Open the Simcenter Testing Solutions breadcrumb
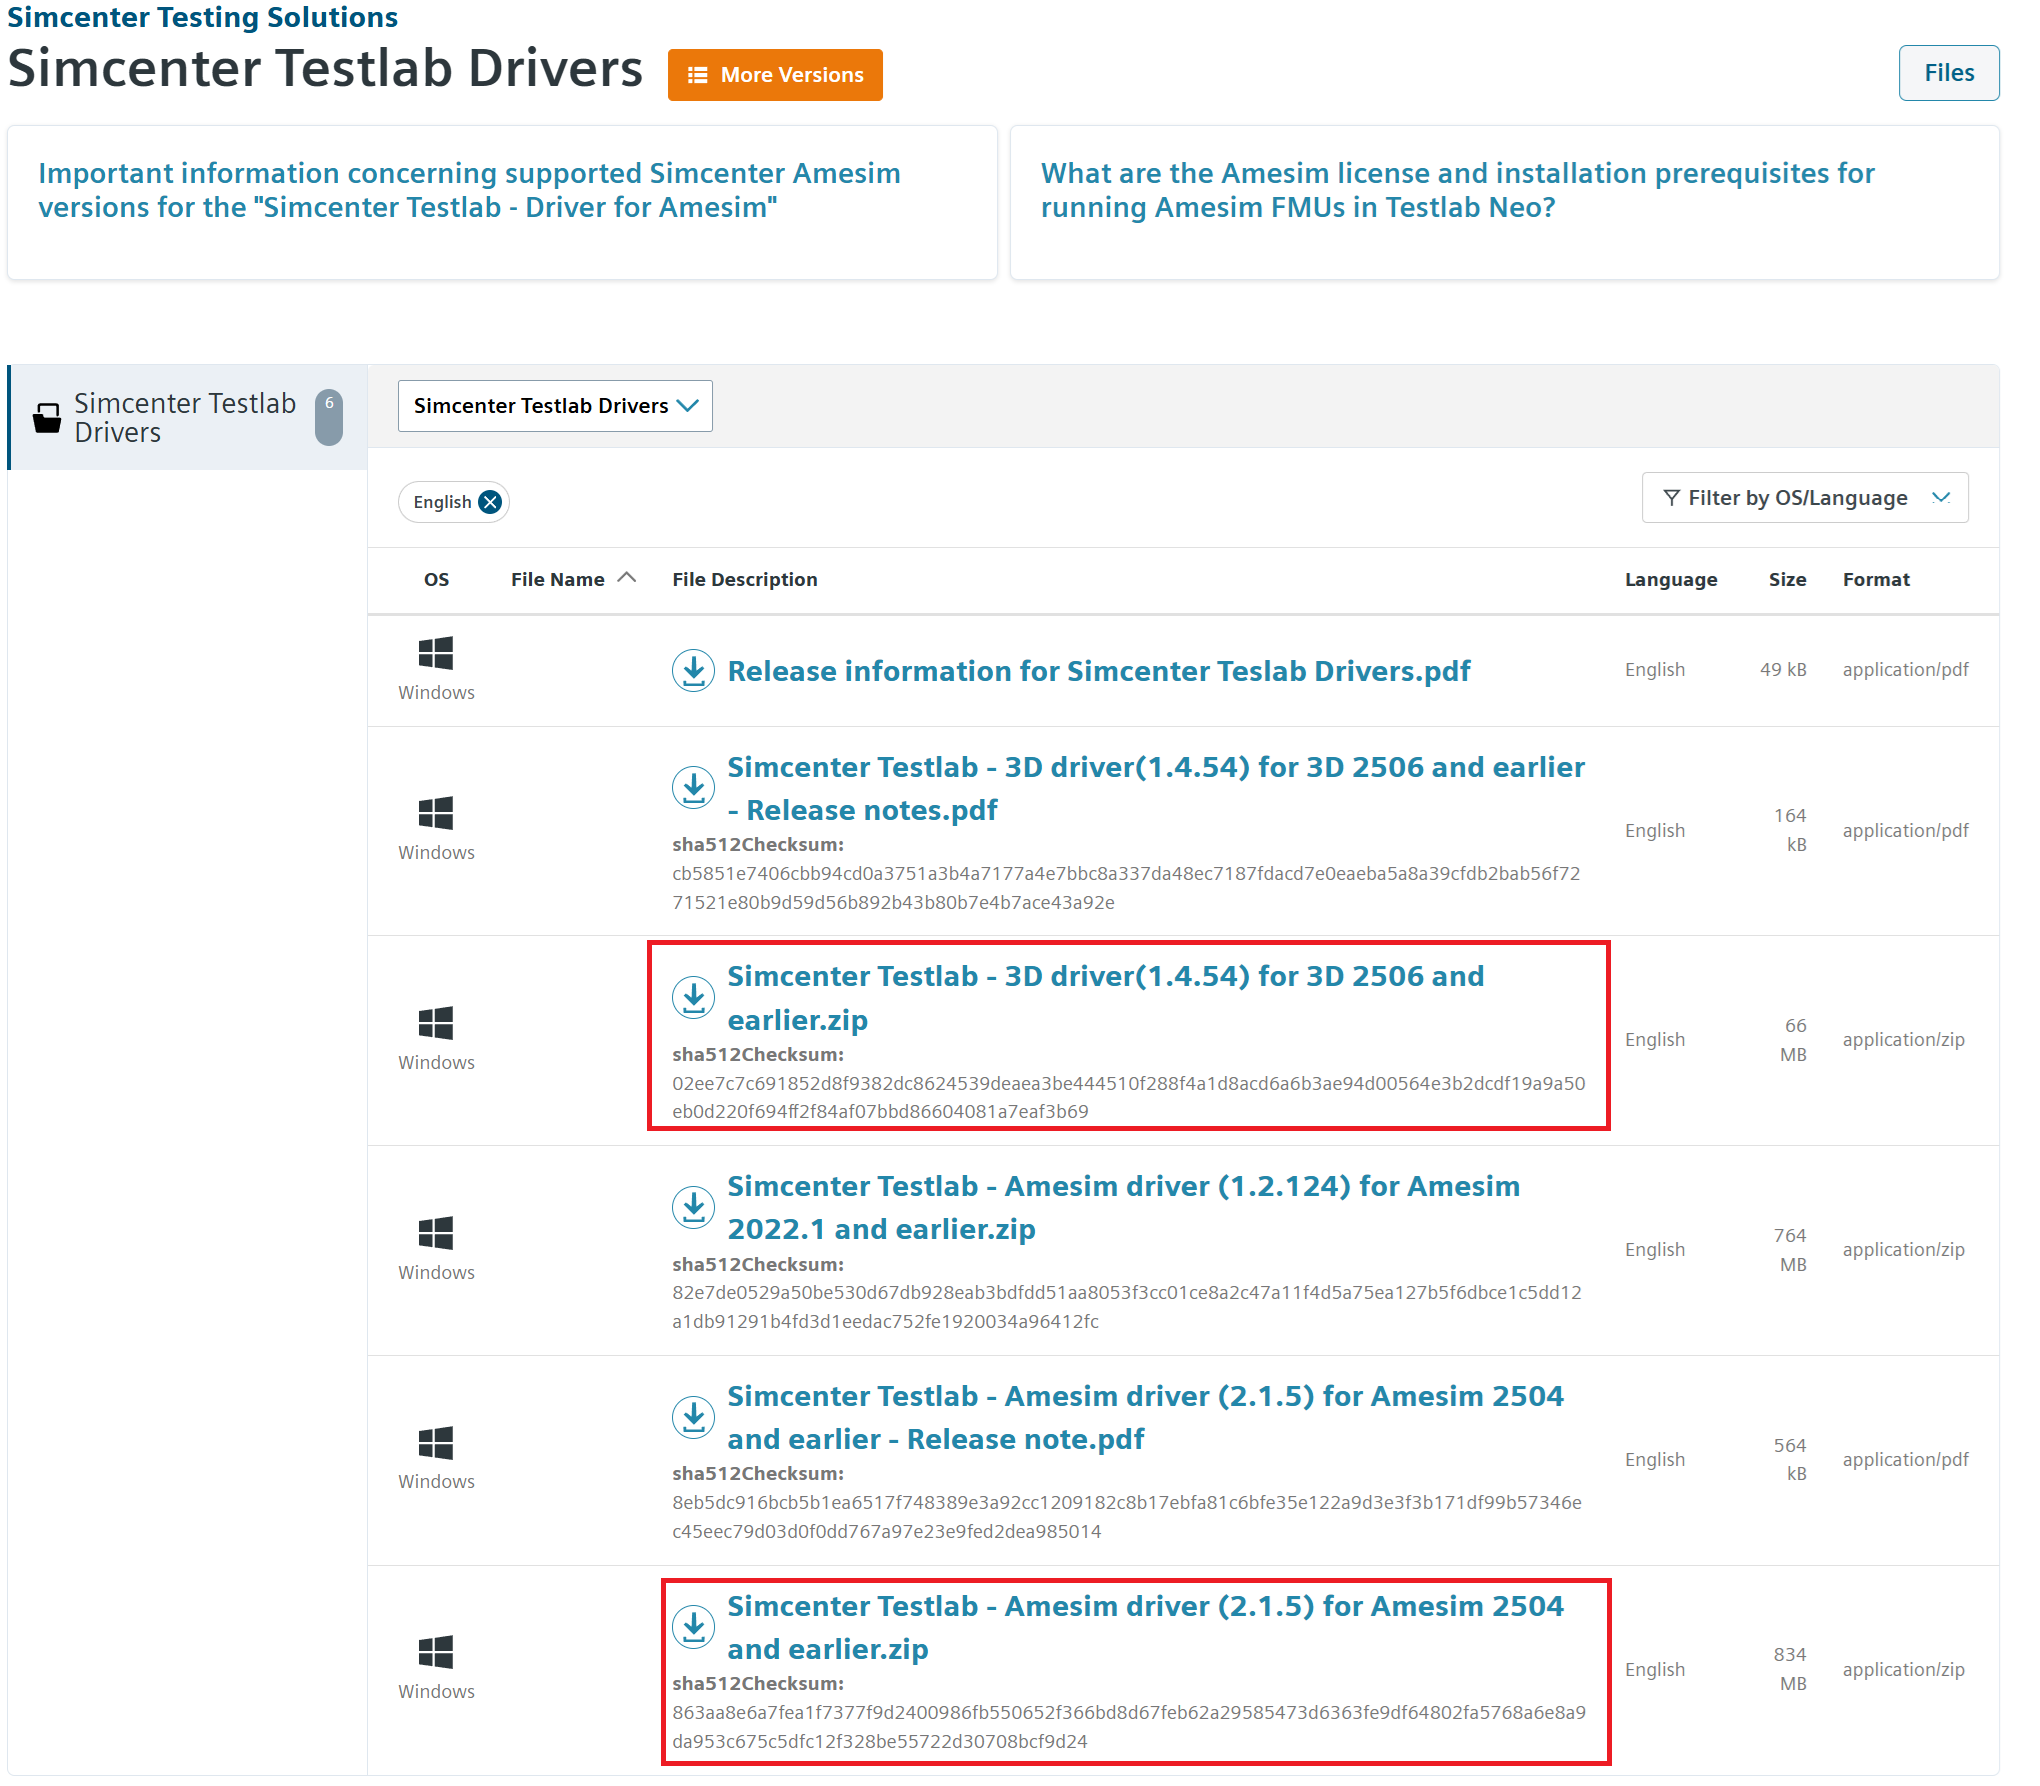2040x1786 pixels. pyautogui.click(x=202, y=16)
